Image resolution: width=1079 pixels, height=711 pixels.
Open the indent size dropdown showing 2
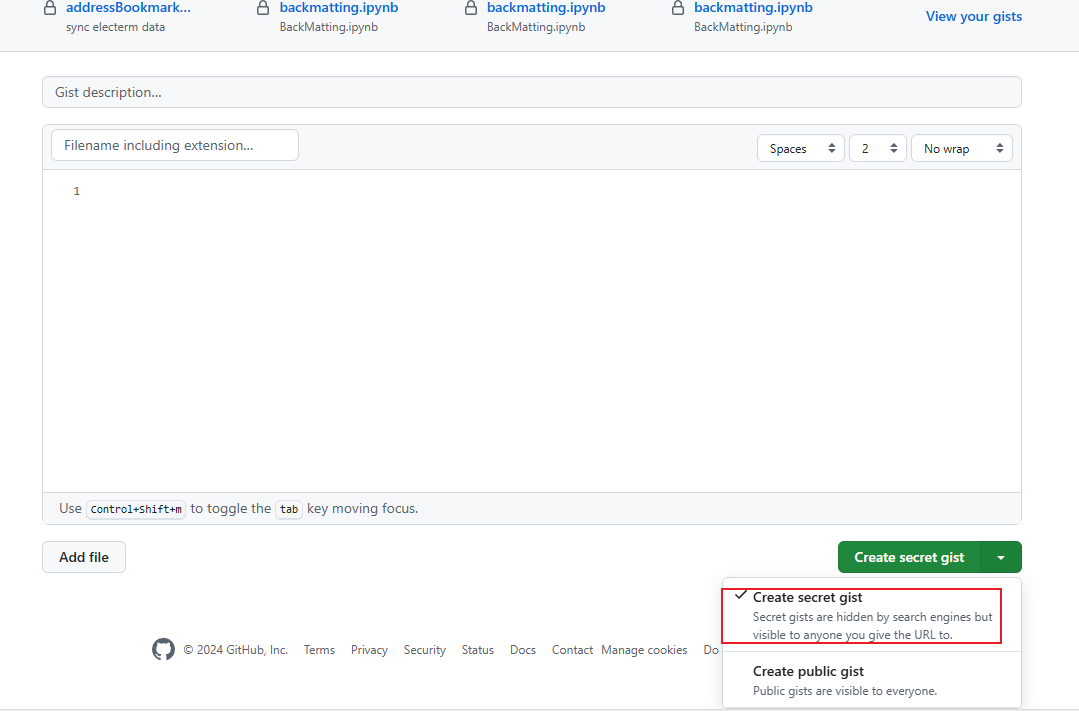coord(877,149)
